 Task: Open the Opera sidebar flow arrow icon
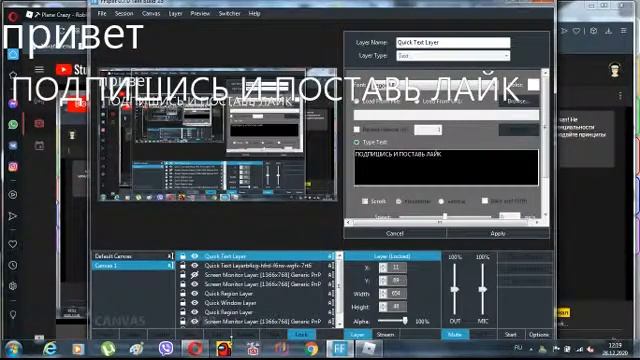(13, 216)
